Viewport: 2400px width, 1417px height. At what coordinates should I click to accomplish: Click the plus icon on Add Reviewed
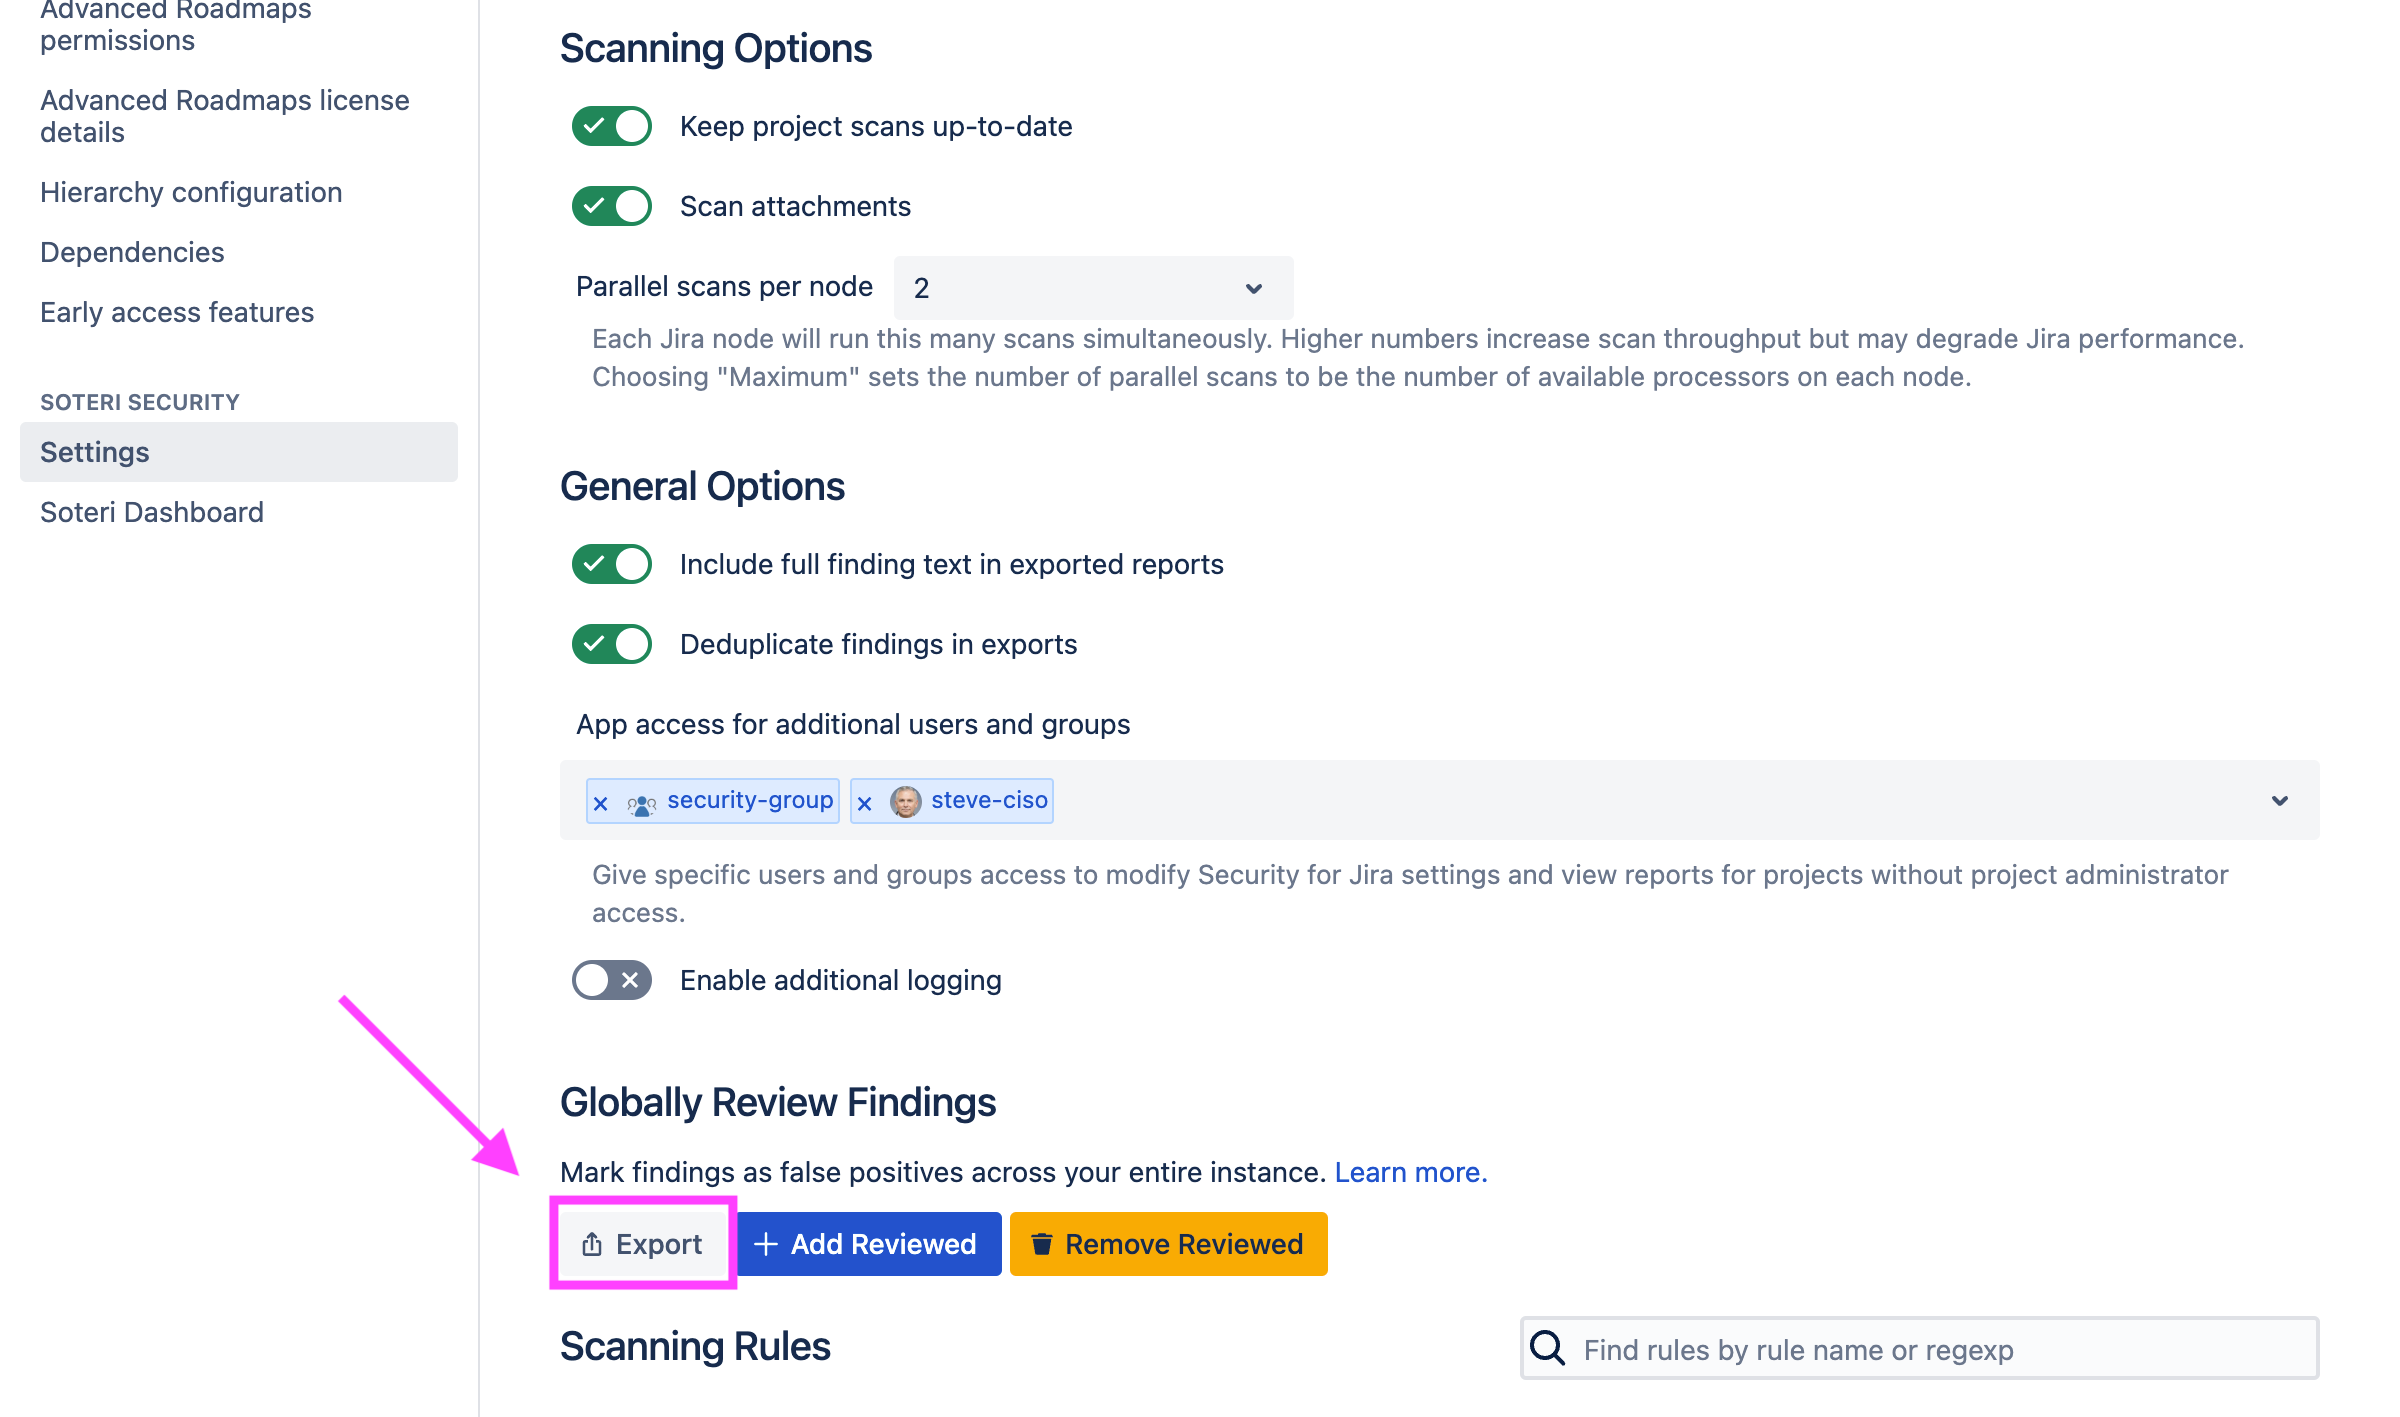point(766,1243)
